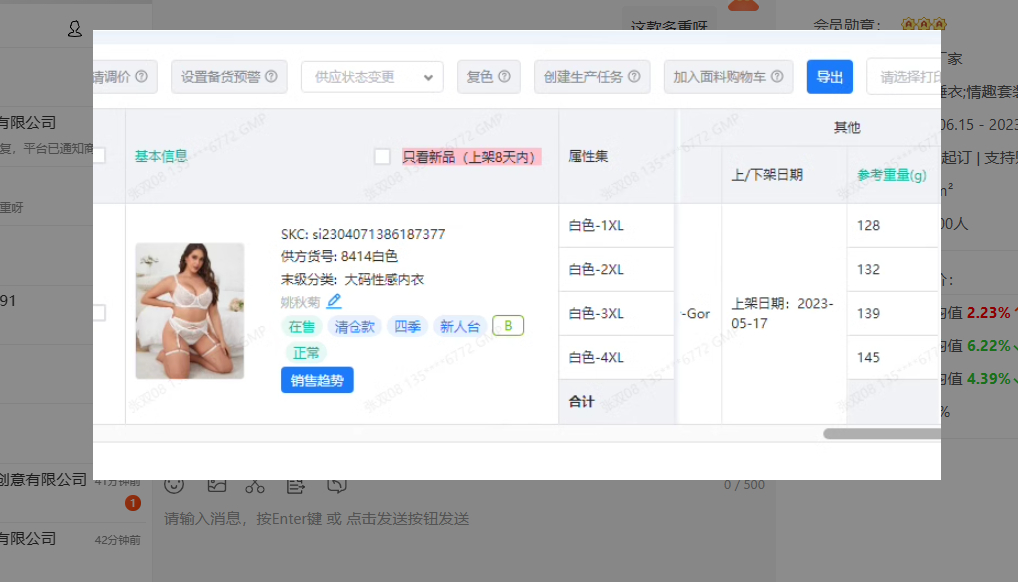The width and height of the screenshot is (1018, 582).
Task: Click the 四季 tag
Action: [x=407, y=326]
